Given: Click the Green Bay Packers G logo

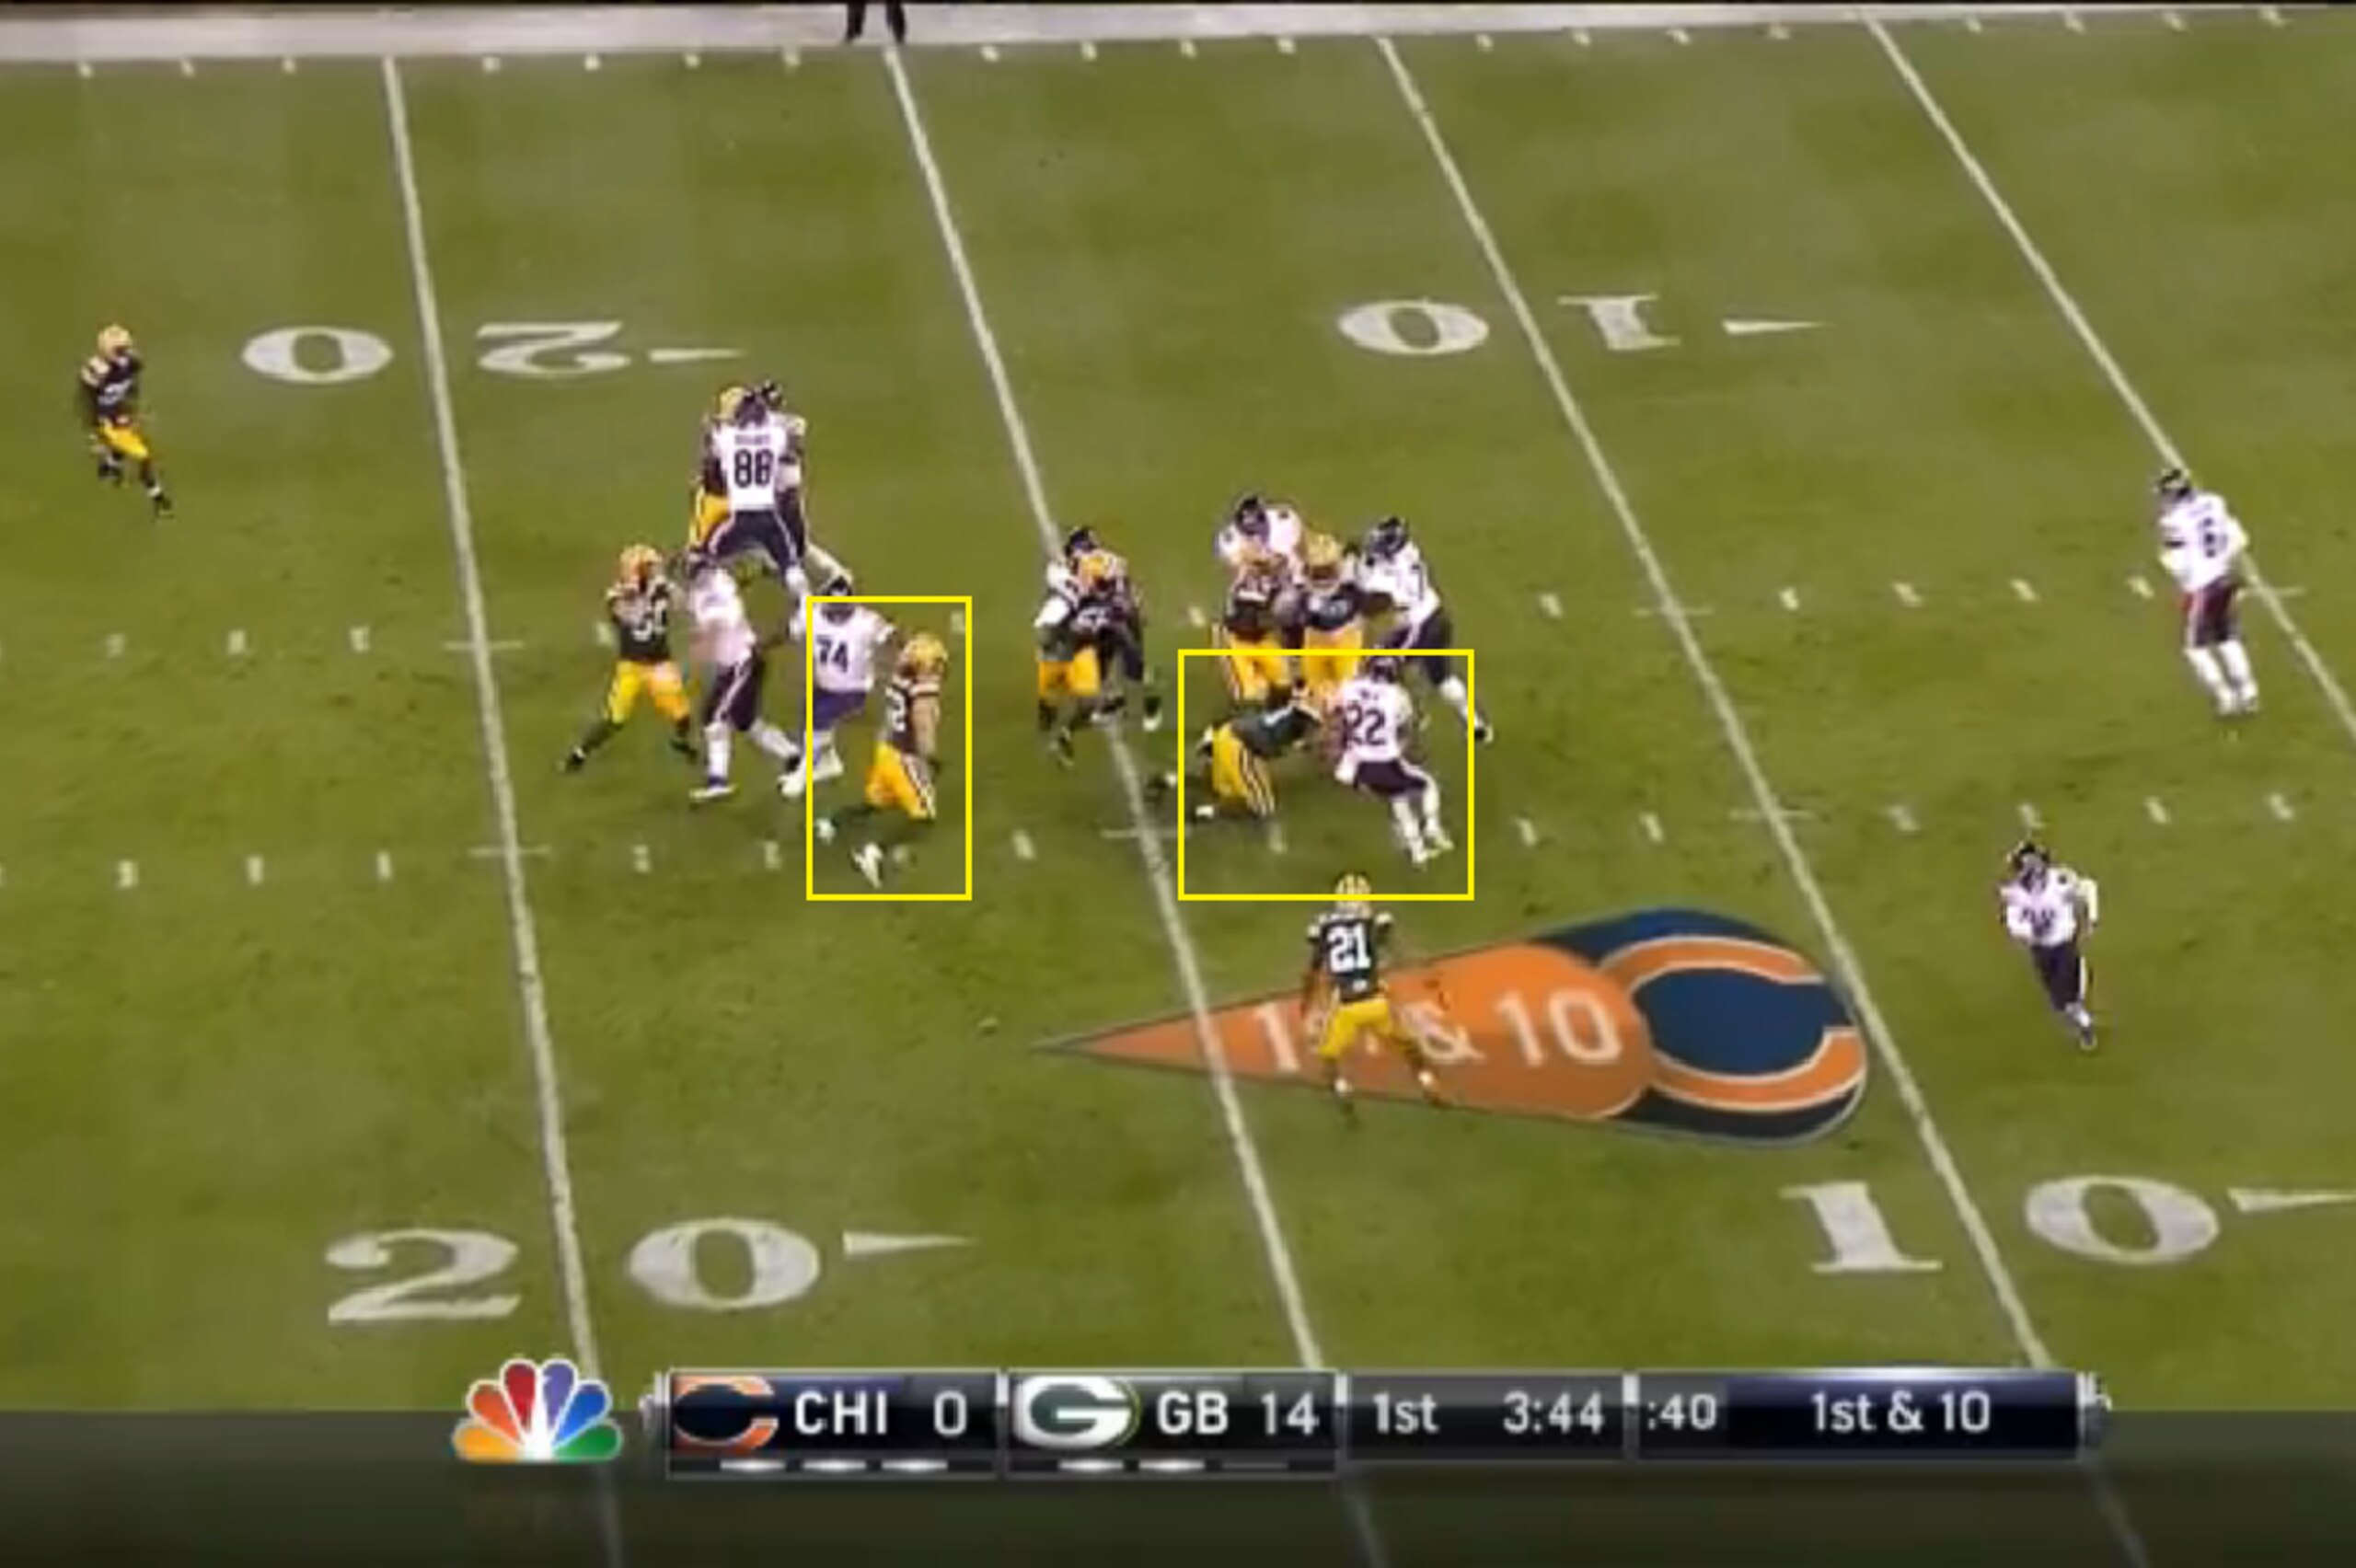Looking at the screenshot, I should pyautogui.click(x=1075, y=1412).
